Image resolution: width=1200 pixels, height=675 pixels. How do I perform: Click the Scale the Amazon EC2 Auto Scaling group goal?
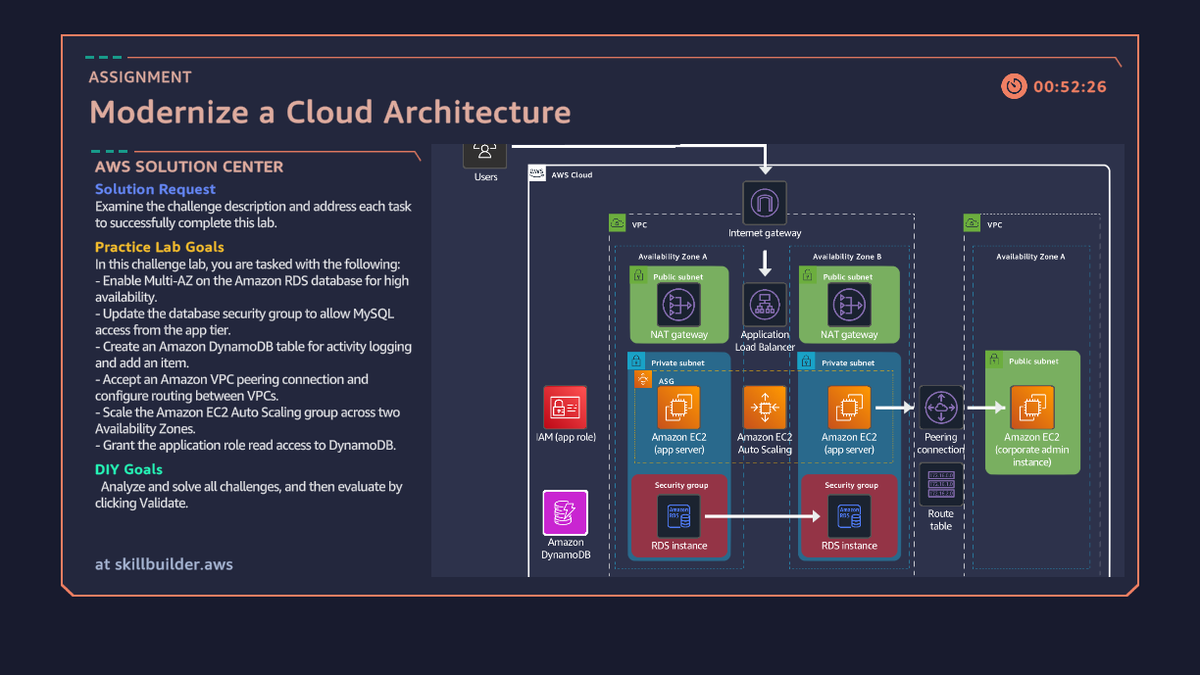248,421
